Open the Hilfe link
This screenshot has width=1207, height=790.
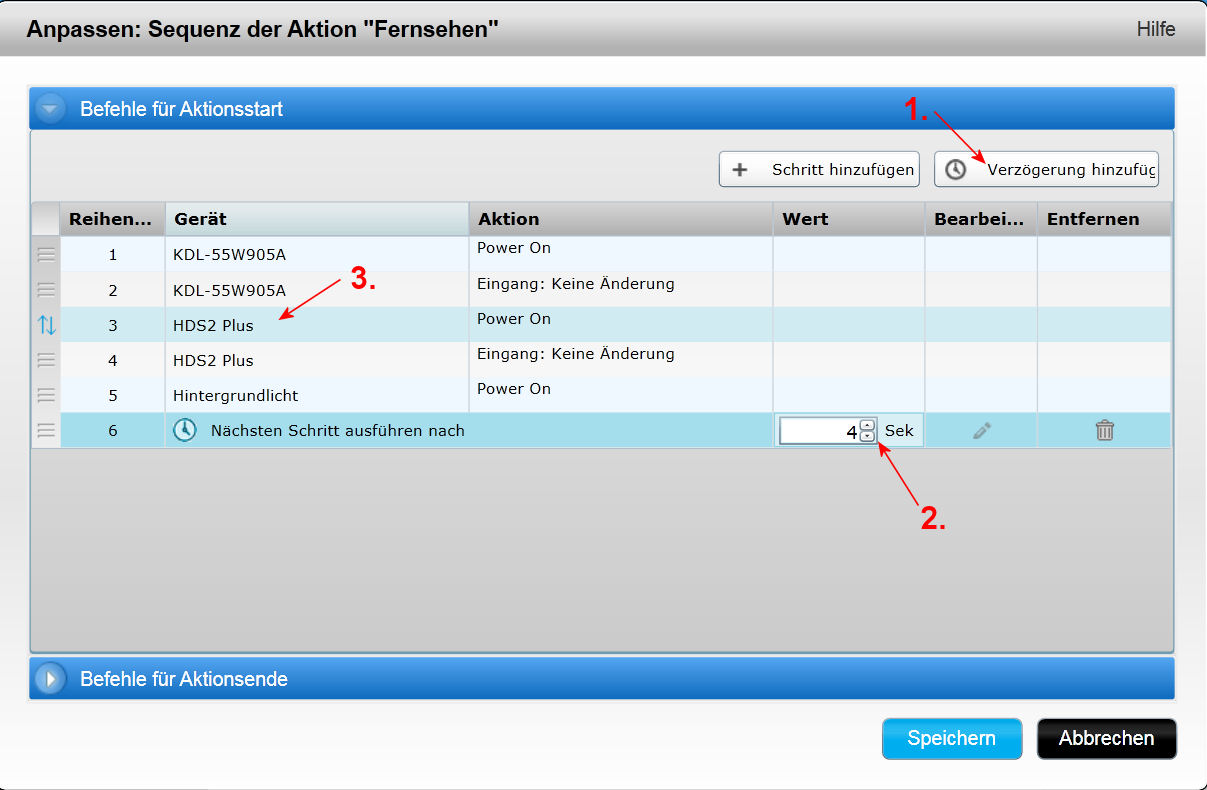1155,29
